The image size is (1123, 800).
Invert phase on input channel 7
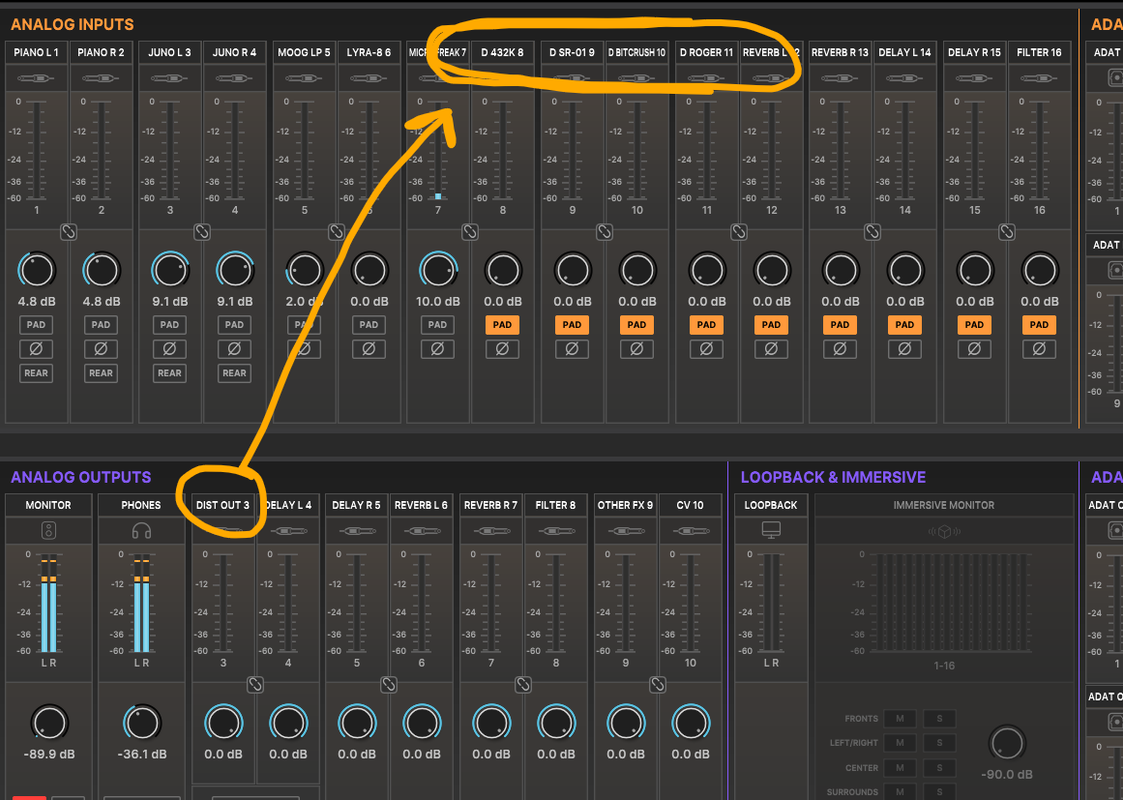point(438,349)
